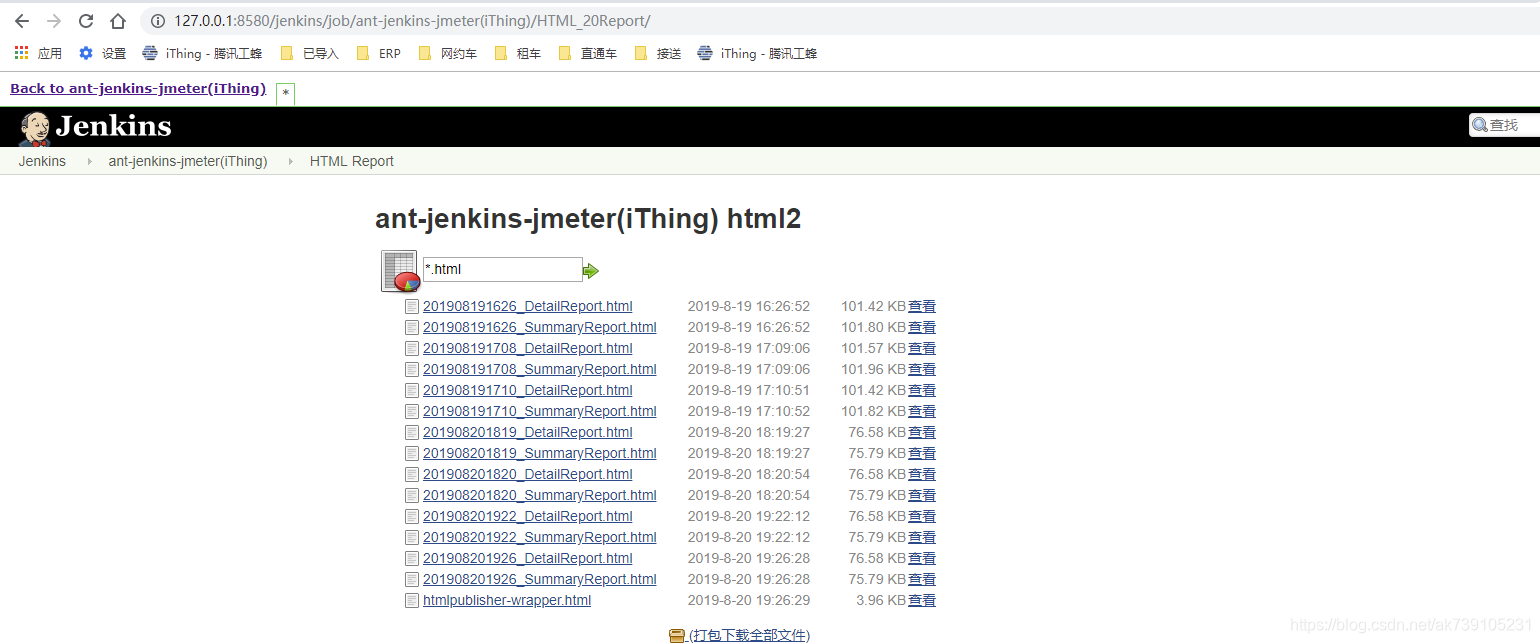
Task: Open 201908201926_DetailReport.html
Action: pos(528,558)
